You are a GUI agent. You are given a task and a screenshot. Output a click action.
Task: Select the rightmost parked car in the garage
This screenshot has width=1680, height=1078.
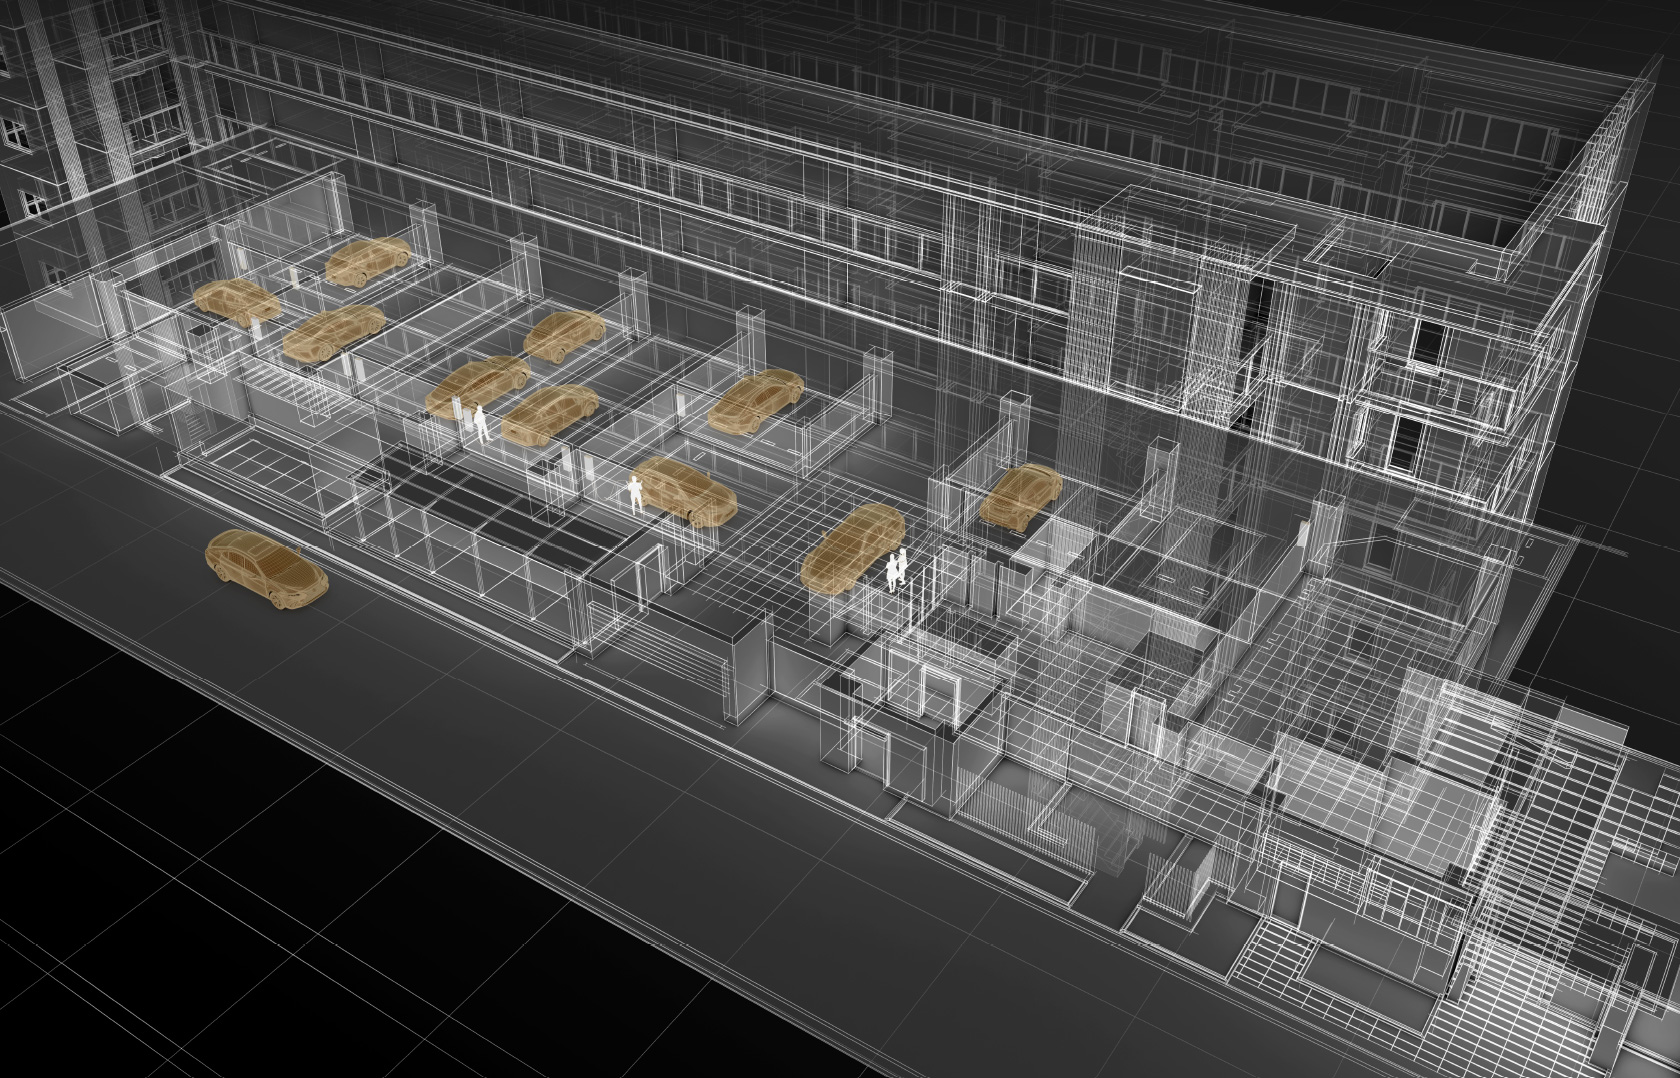coord(1020,494)
